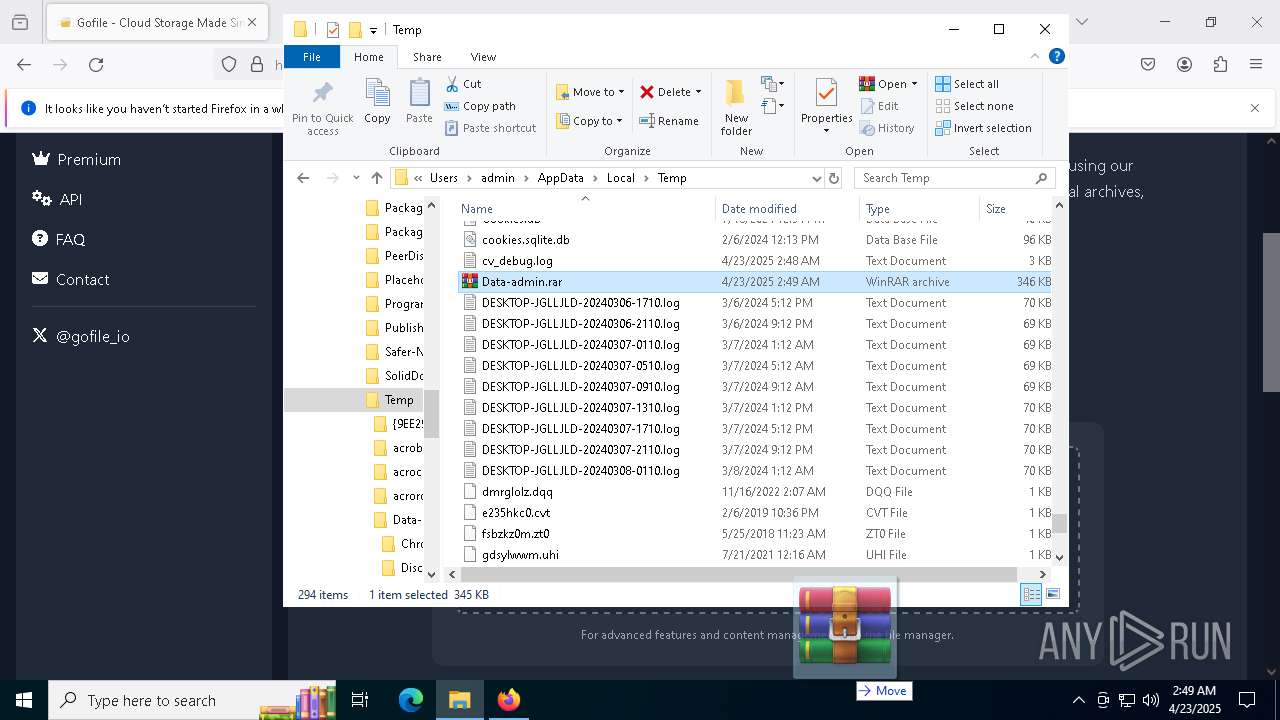The image size is (1280, 720).
Task: Expand the Open dropdown arrow in ribbon
Action: point(914,84)
